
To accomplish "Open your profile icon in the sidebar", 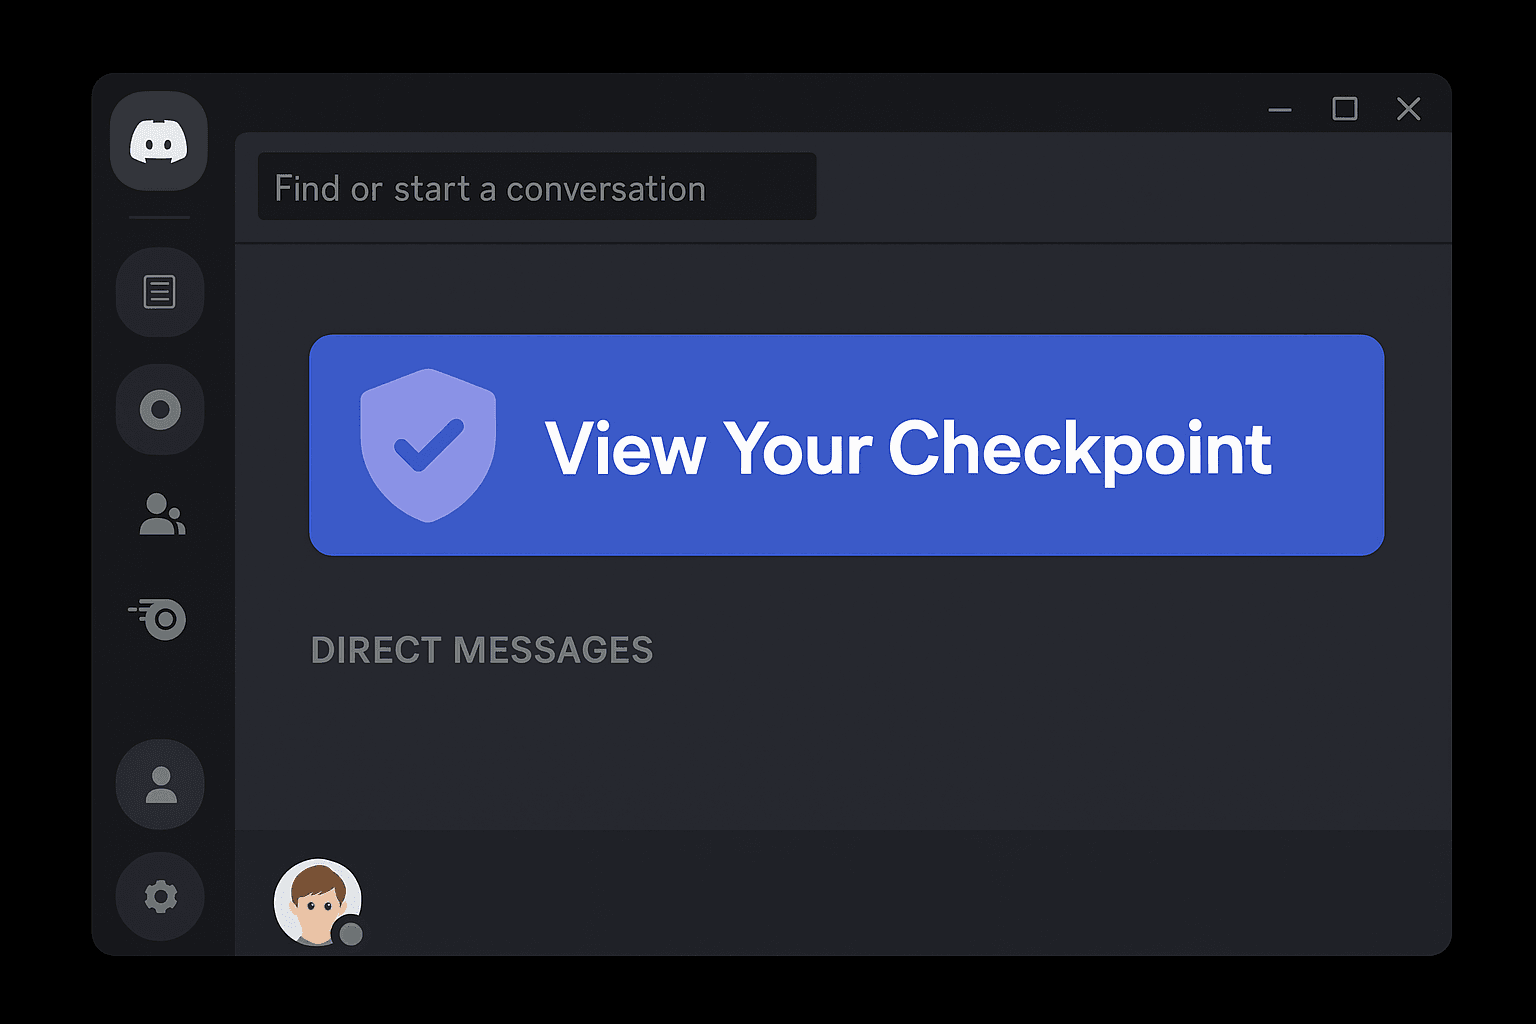I will click(159, 784).
